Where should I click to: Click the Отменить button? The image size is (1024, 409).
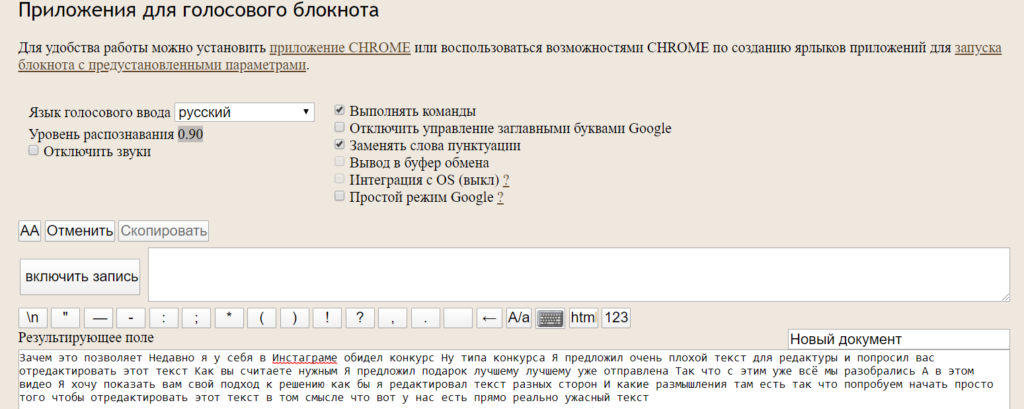pos(80,231)
